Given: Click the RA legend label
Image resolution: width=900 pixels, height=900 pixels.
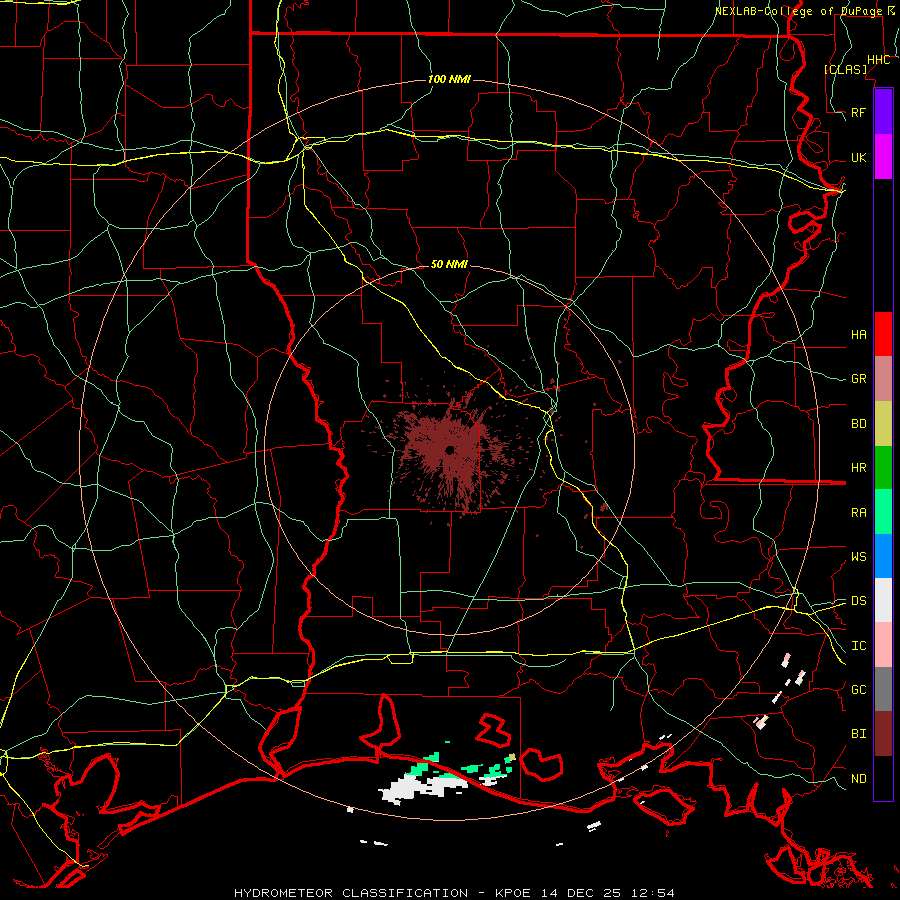Looking at the screenshot, I should (858, 513).
